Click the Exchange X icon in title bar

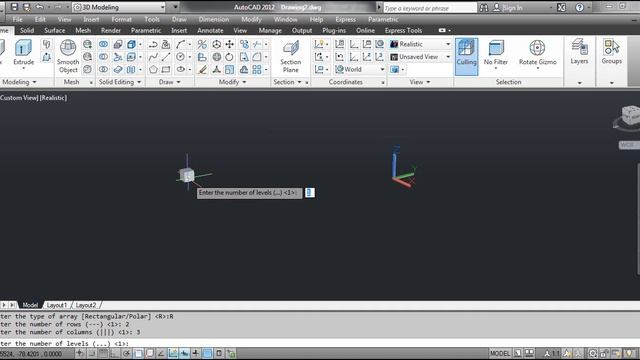561,7
